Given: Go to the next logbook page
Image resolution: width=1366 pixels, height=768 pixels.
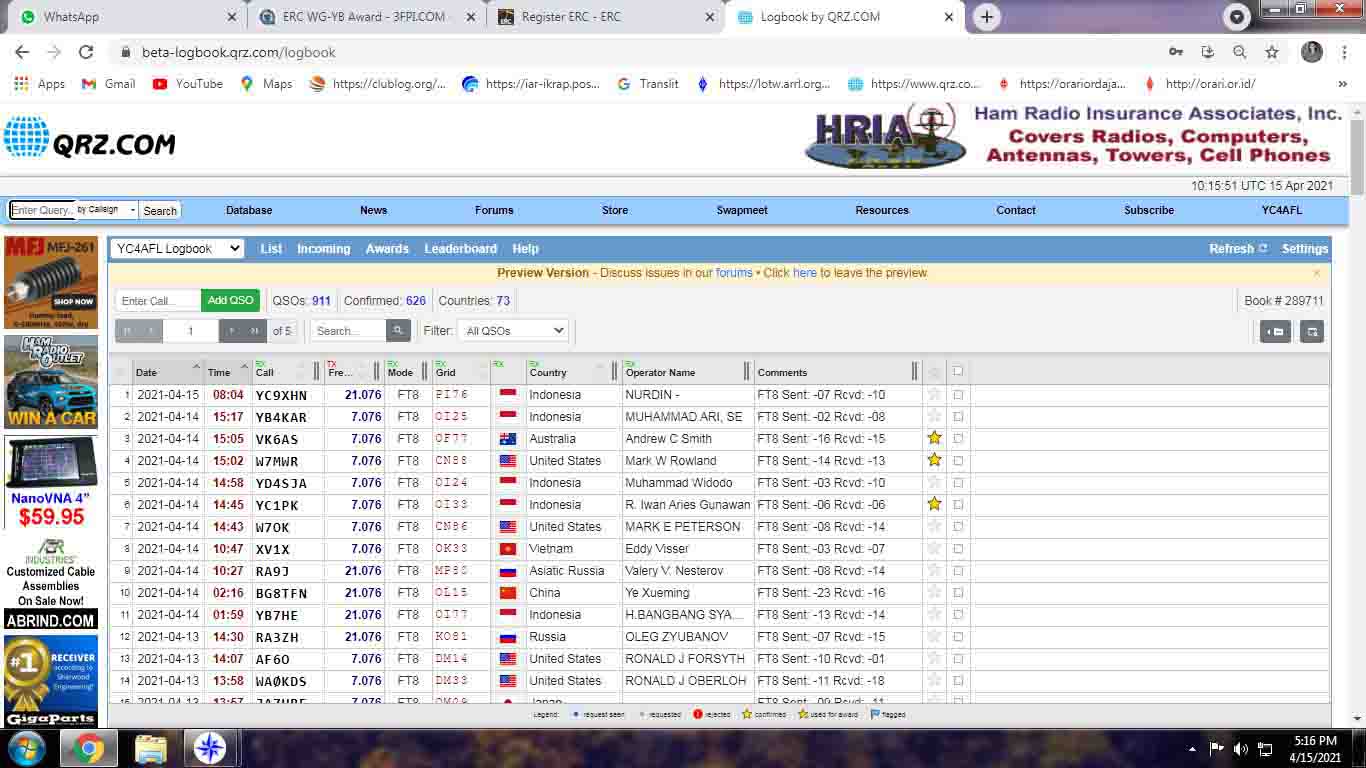Looking at the screenshot, I should coord(232,331).
